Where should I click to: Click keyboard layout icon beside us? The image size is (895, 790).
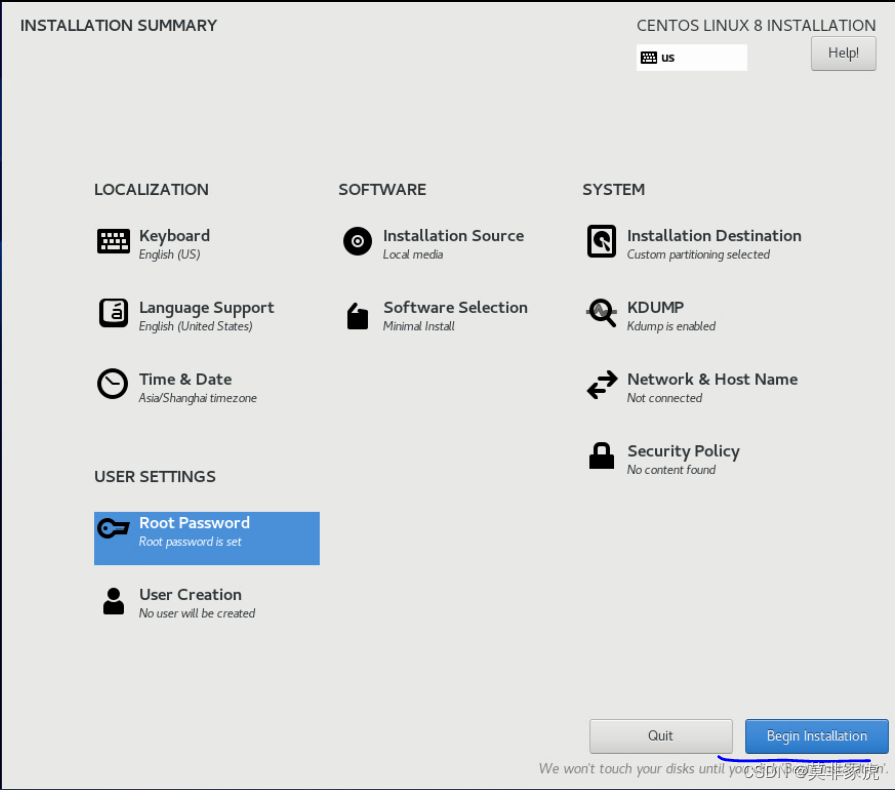point(648,58)
